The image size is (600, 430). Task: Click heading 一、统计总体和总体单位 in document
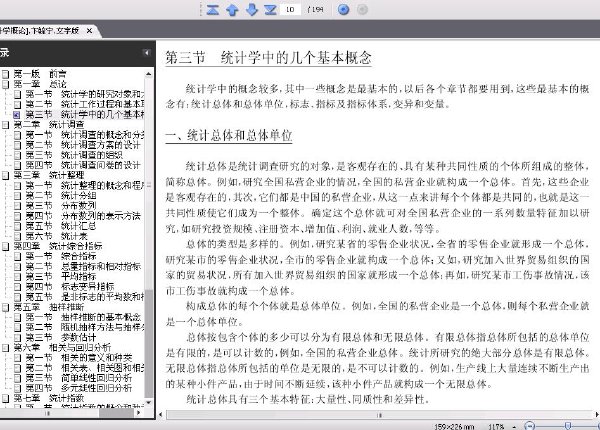coord(229,135)
